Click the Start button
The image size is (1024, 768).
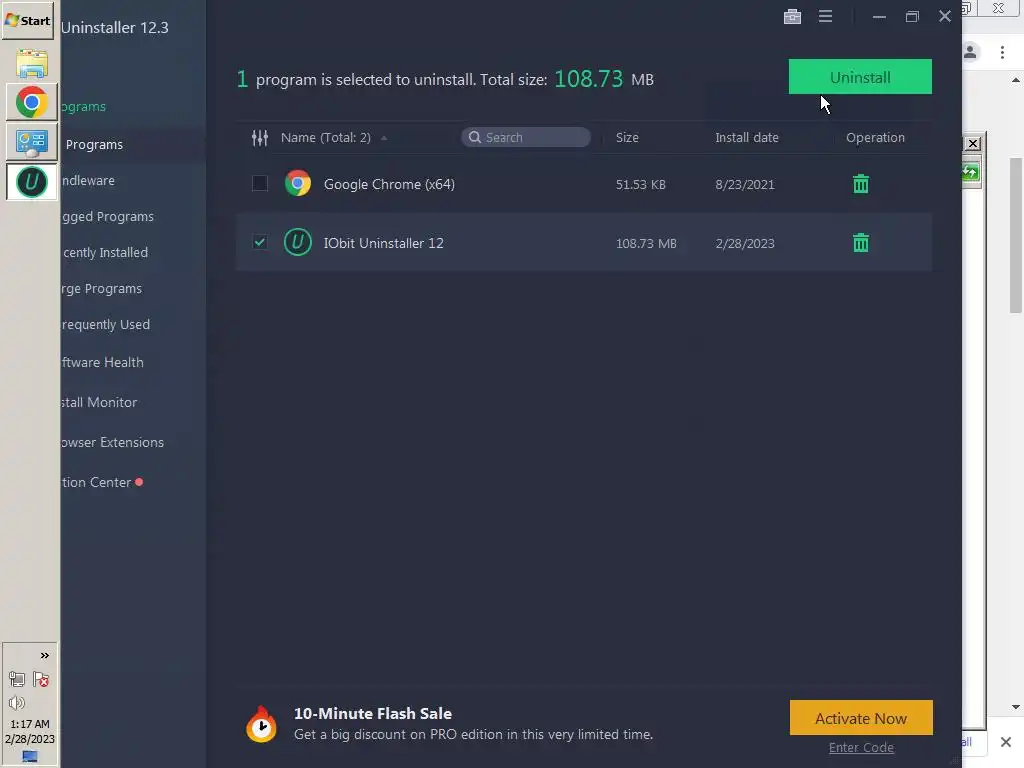click(28, 20)
